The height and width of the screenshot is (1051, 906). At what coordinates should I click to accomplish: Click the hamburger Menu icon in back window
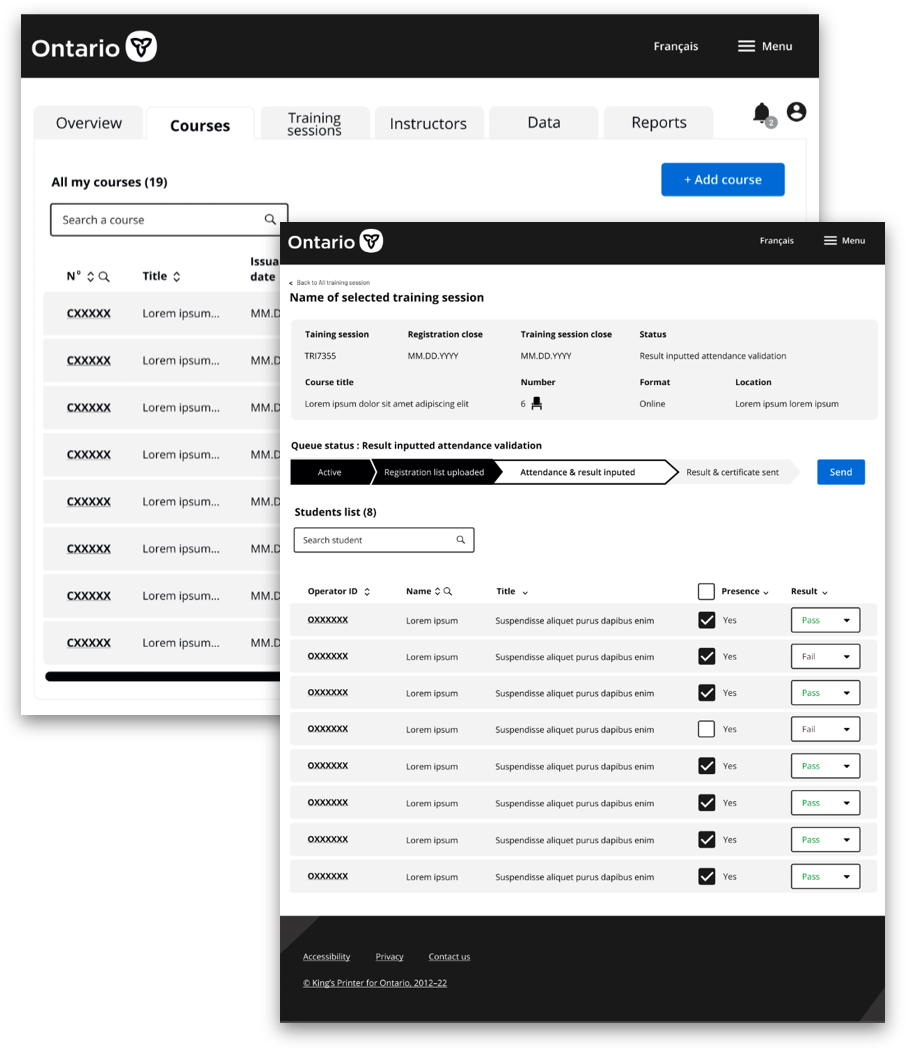746,46
